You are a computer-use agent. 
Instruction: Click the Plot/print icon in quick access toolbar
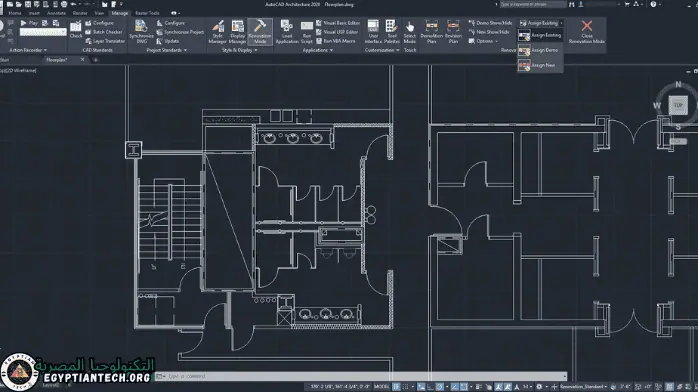point(64,4)
